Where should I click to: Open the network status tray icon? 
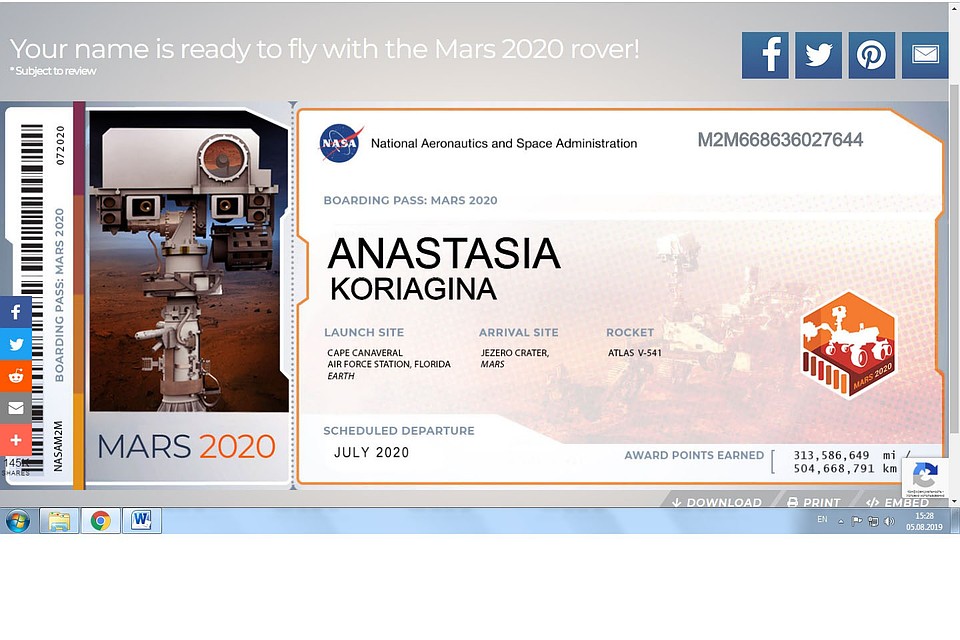point(874,521)
